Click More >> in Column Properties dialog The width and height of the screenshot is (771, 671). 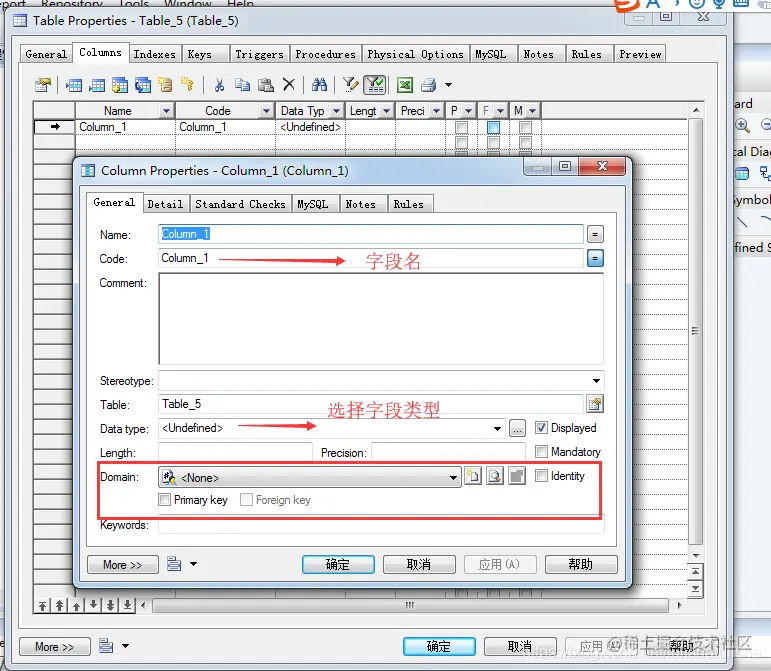pyautogui.click(x=122, y=564)
